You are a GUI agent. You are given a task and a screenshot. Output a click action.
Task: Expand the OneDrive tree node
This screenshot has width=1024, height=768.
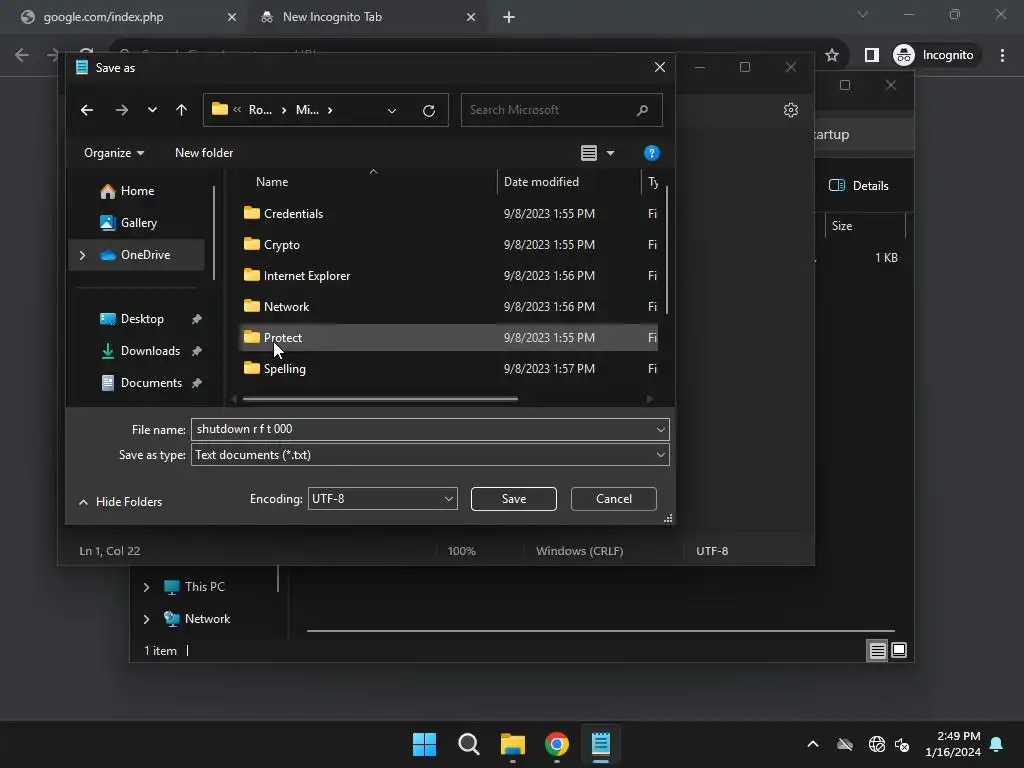click(x=82, y=255)
